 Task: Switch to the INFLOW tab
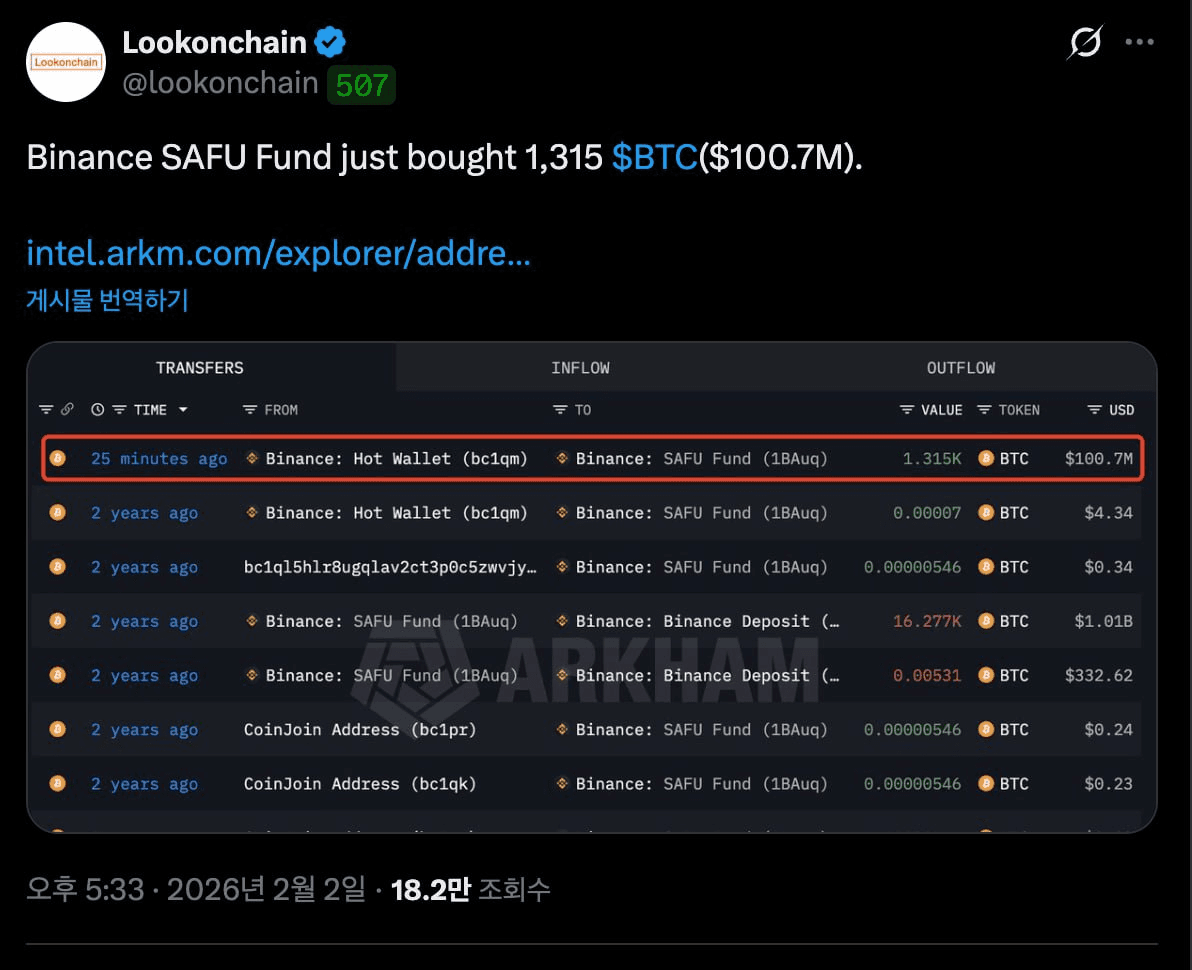click(x=580, y=368)
